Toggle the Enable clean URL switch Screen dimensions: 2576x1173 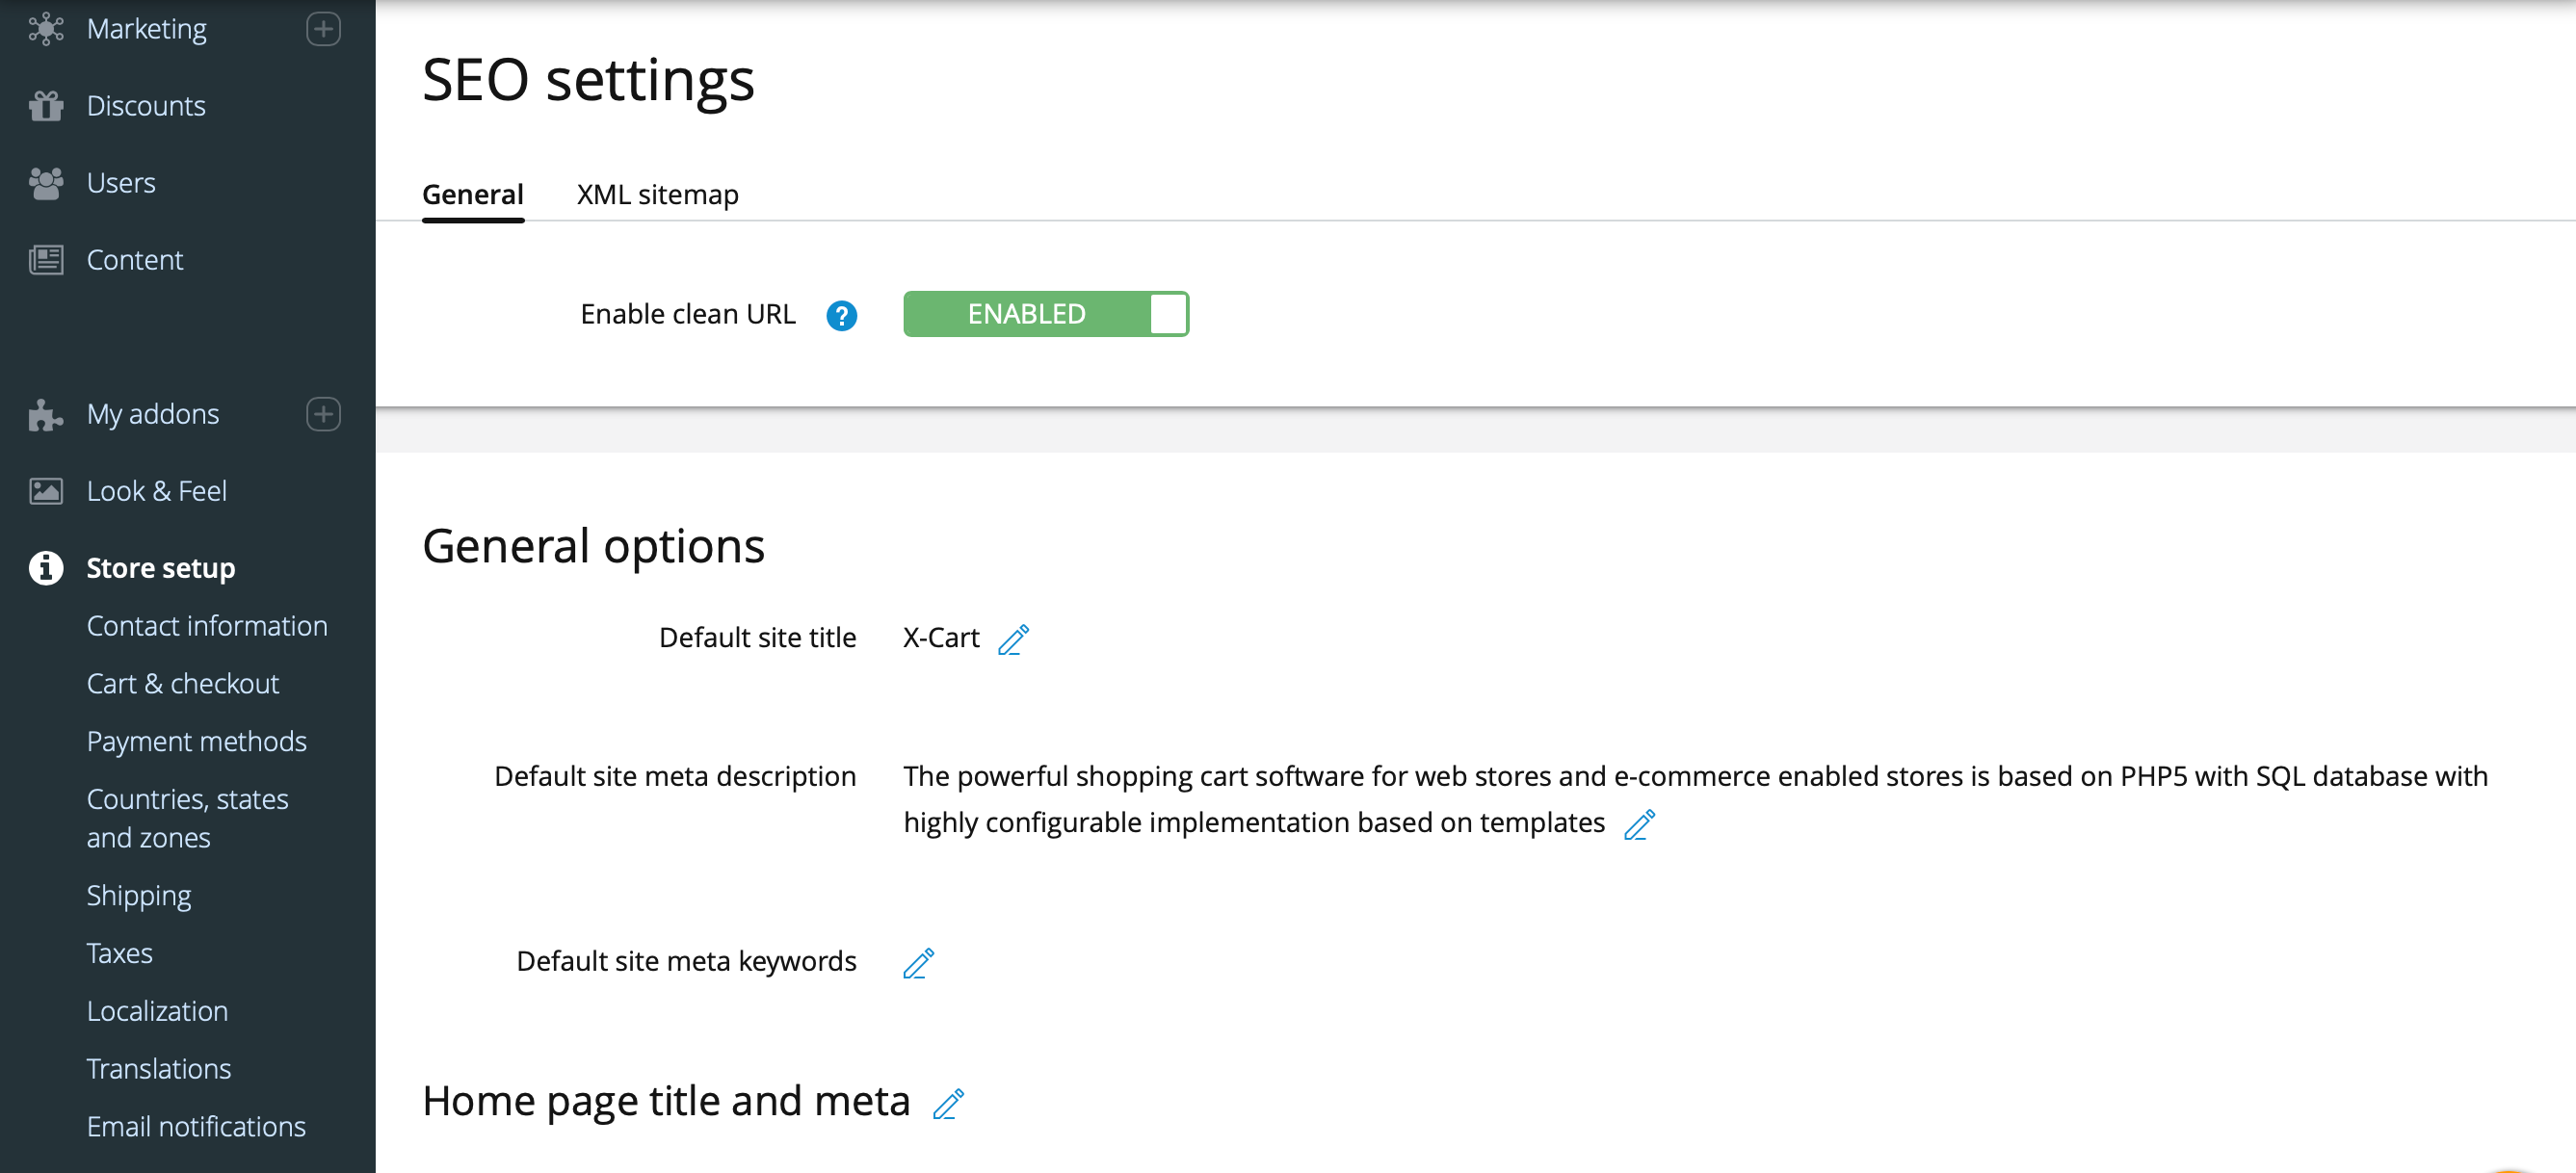pyautogui.click(x=1045, y=314)
